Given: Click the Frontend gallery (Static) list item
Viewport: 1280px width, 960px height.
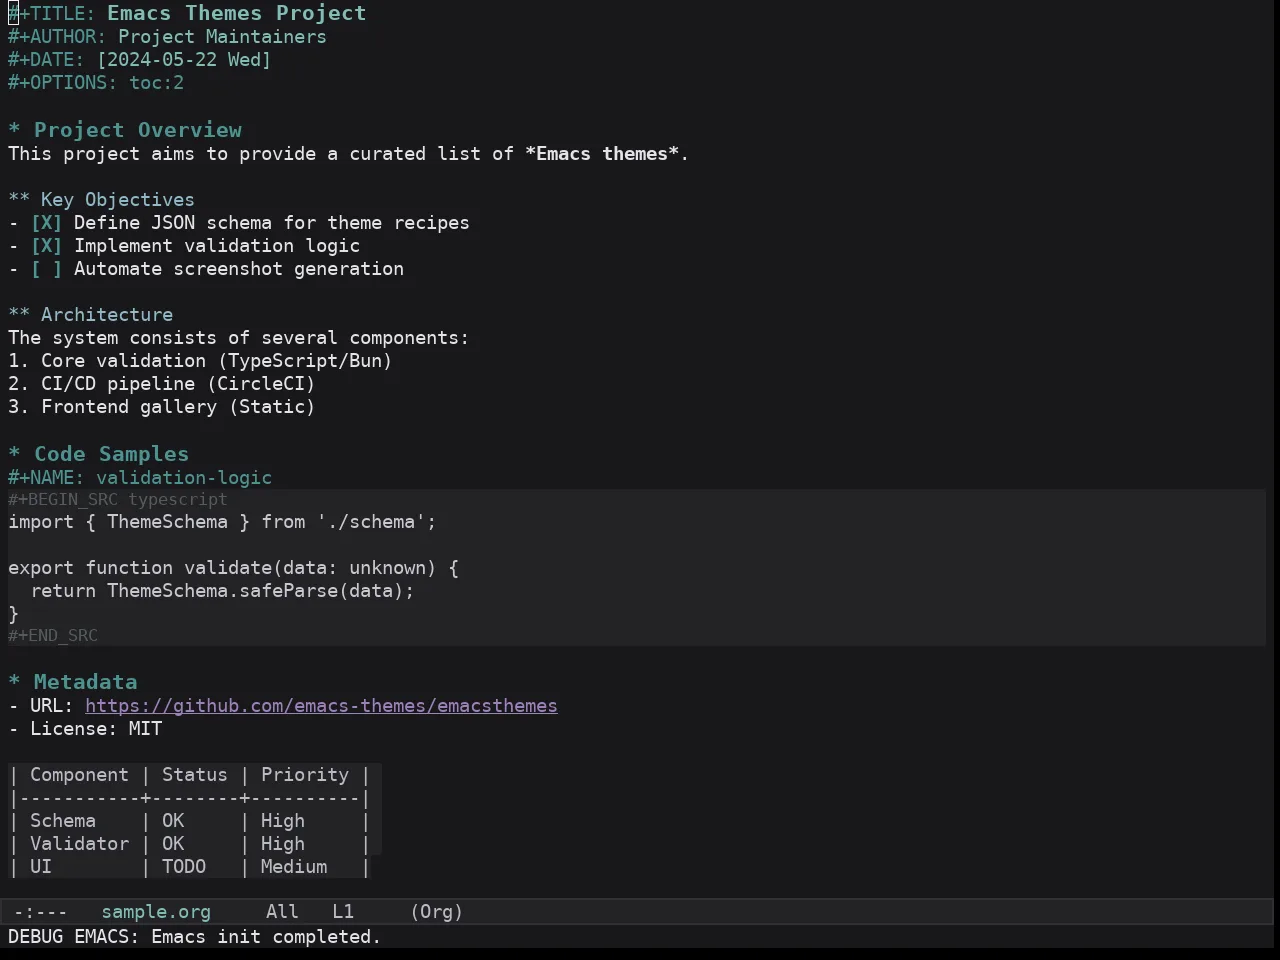Looking at the screenshot, I should 162,407.
